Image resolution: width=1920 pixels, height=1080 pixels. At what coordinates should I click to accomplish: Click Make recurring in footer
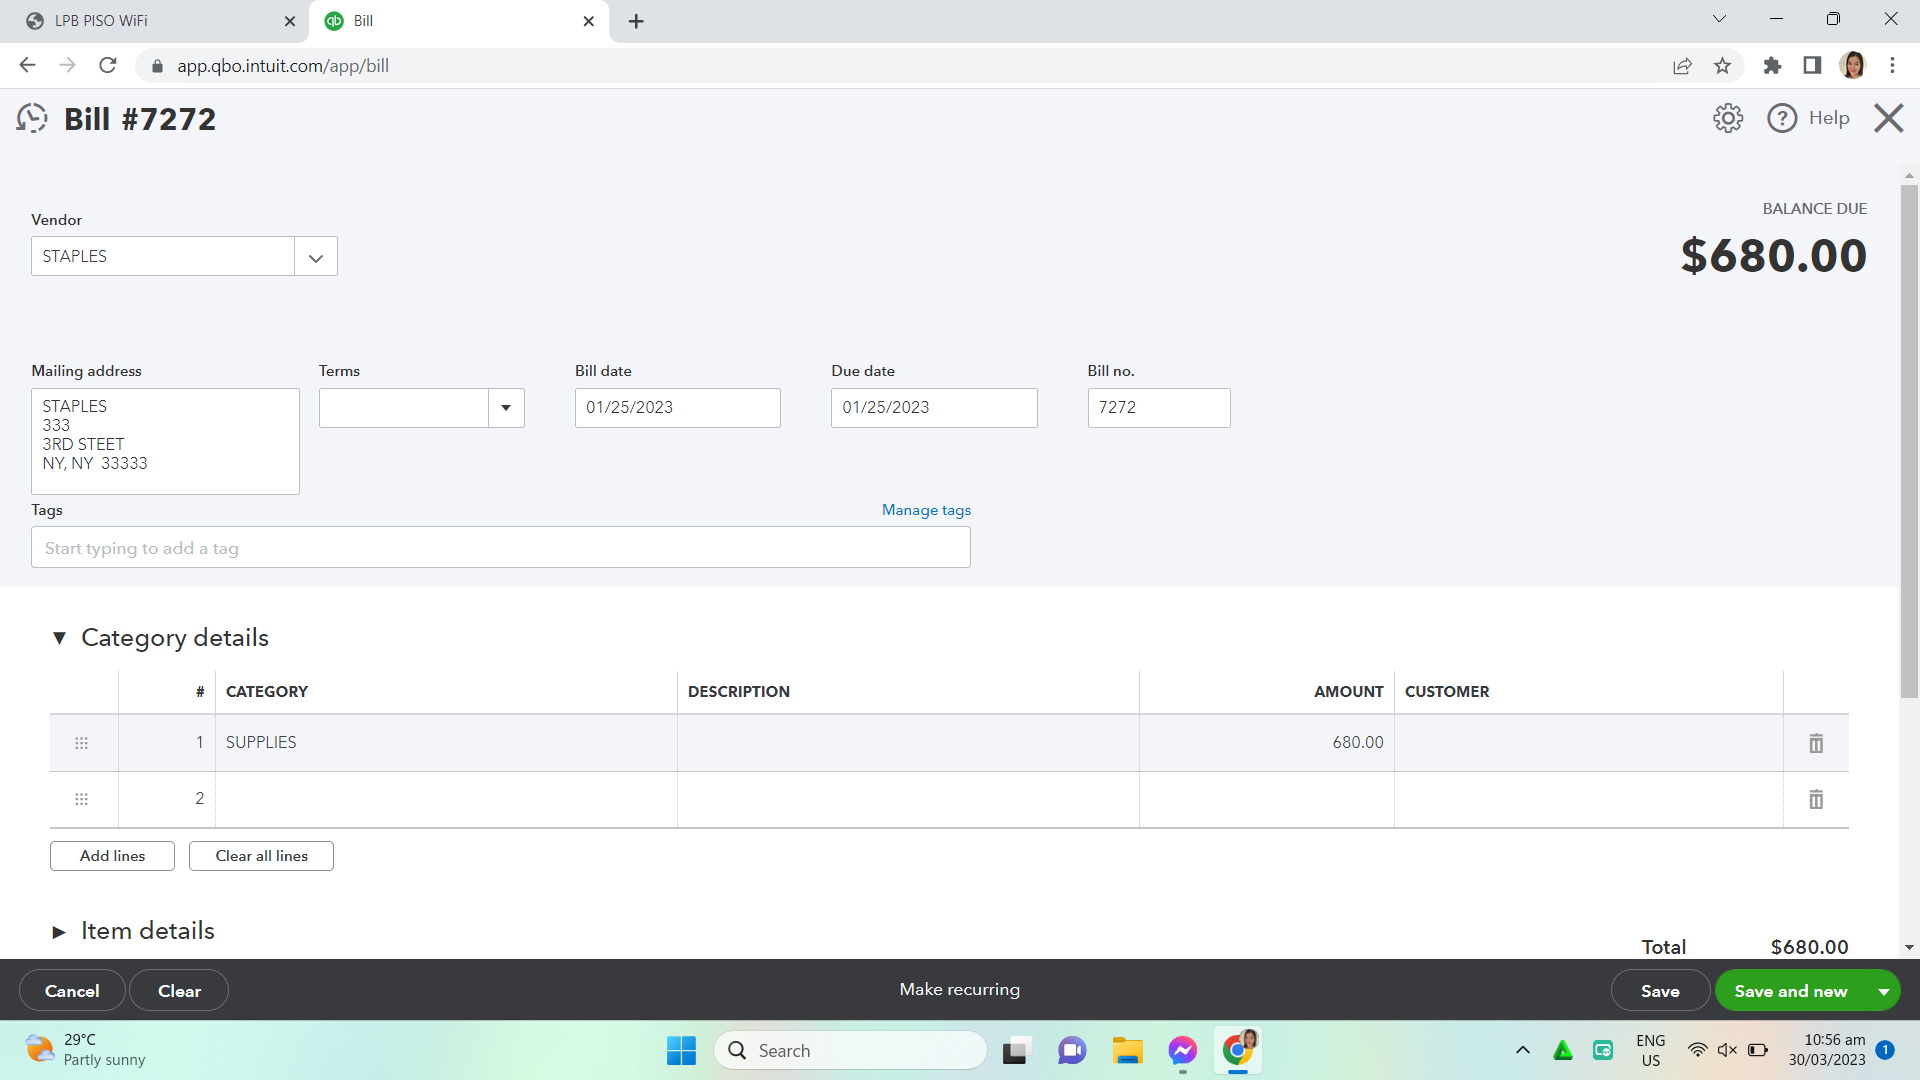click(959, 989)
